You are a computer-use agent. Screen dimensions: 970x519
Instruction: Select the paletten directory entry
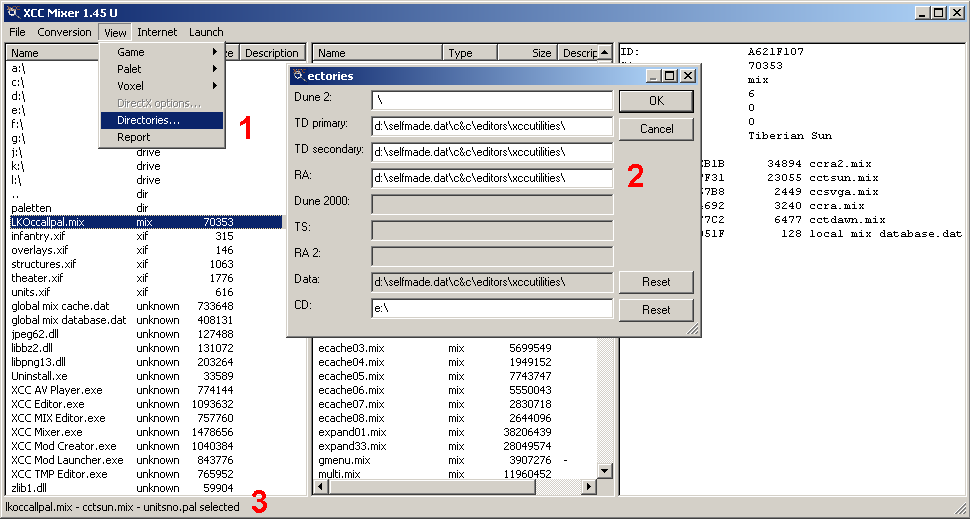(x=31, y=208)
